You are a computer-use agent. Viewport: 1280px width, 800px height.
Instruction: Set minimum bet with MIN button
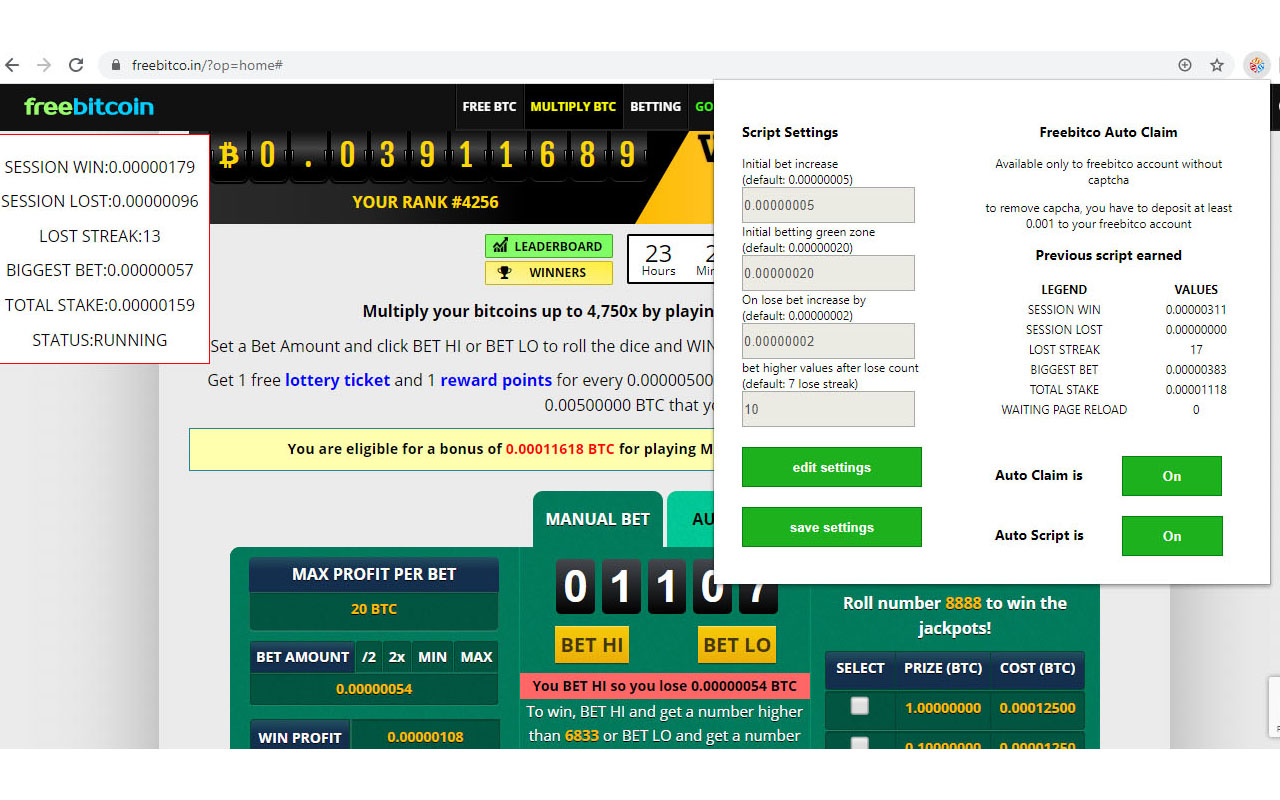tap(432, 657)
